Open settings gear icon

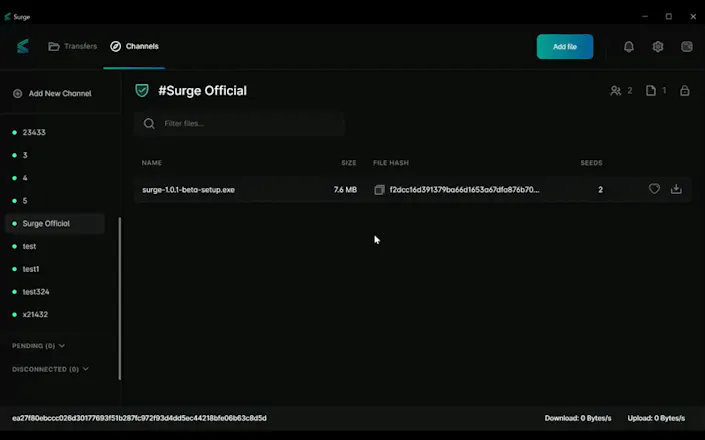click(x=658, y=47)
